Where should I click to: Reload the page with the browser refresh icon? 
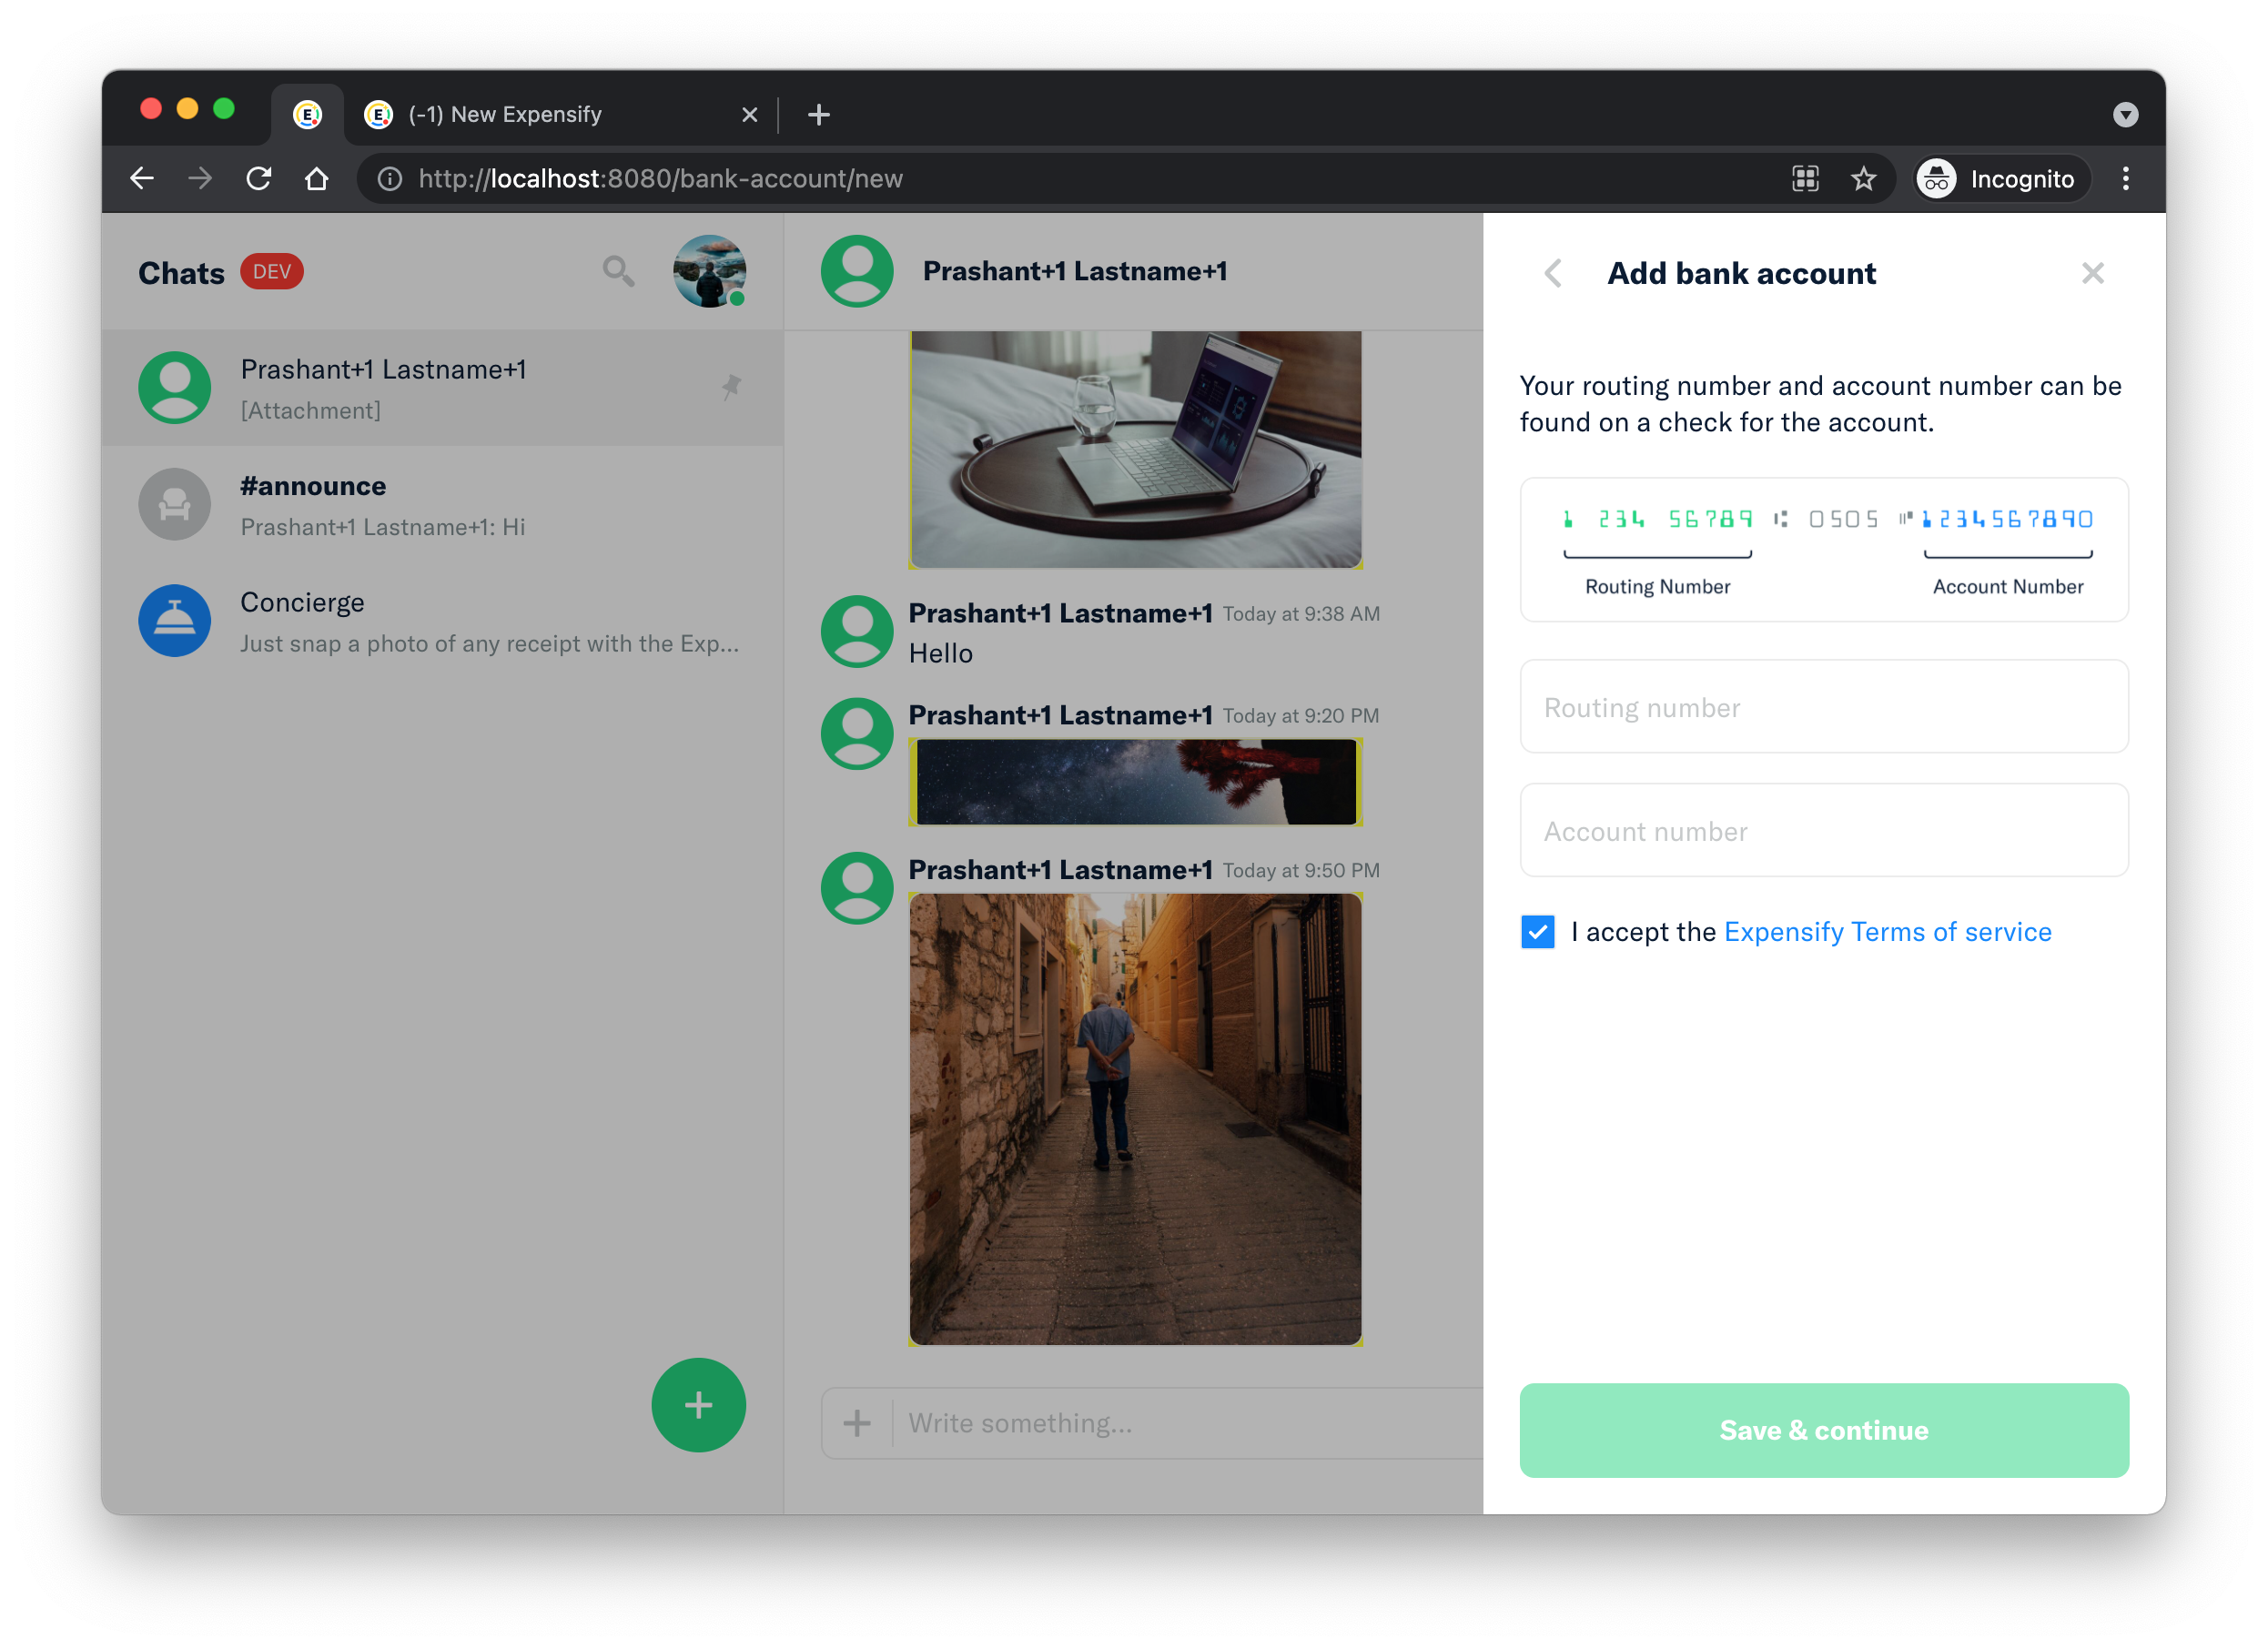pyautogui.click(x=259, y=179)
